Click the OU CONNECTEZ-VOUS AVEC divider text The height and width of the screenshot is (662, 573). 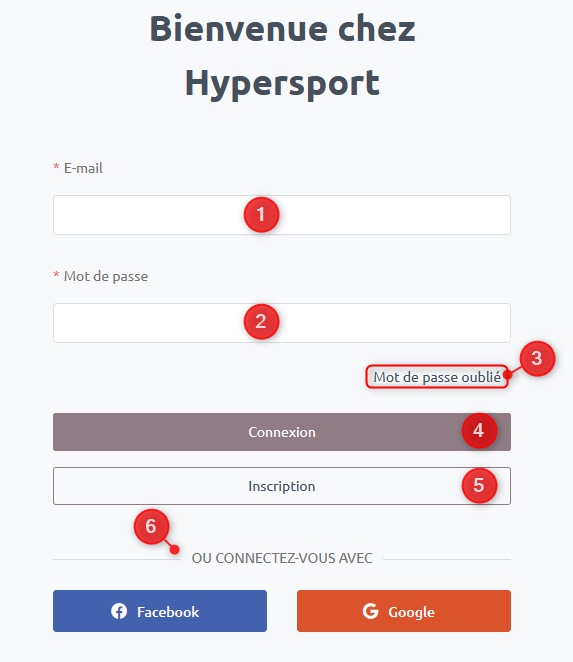tap(282, 558)
